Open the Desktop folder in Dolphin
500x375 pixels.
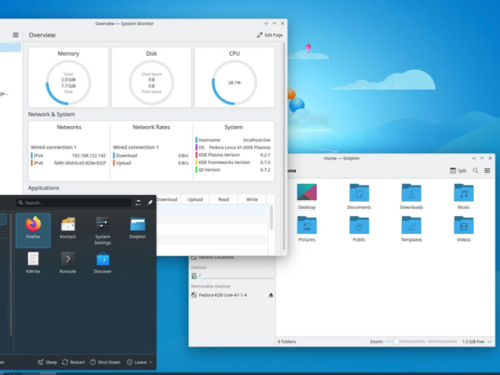pos(307,197)
